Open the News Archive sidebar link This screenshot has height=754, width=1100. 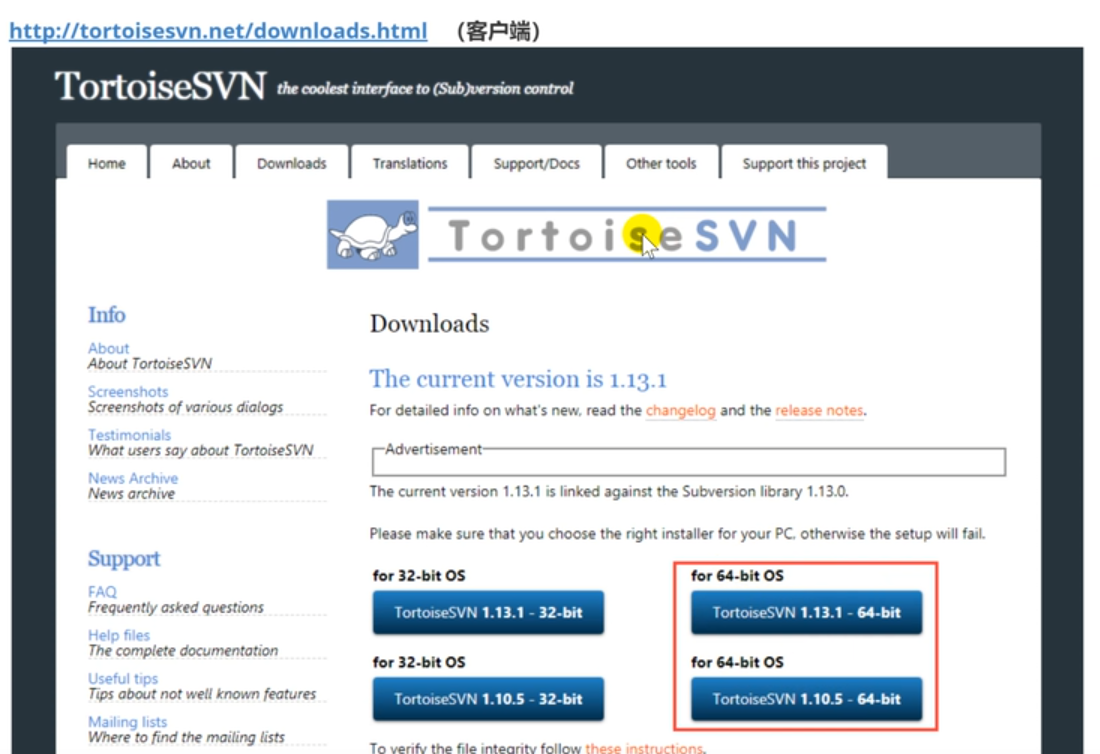coord(133,478)
